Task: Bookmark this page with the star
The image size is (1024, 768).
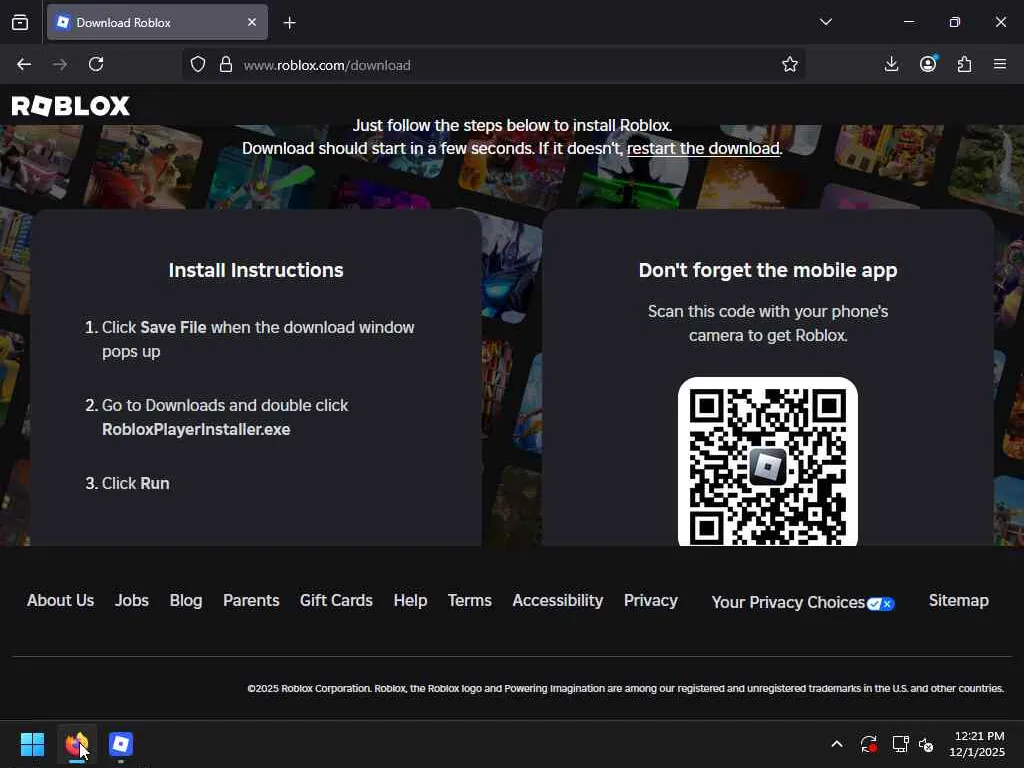Action: (790, 64)
